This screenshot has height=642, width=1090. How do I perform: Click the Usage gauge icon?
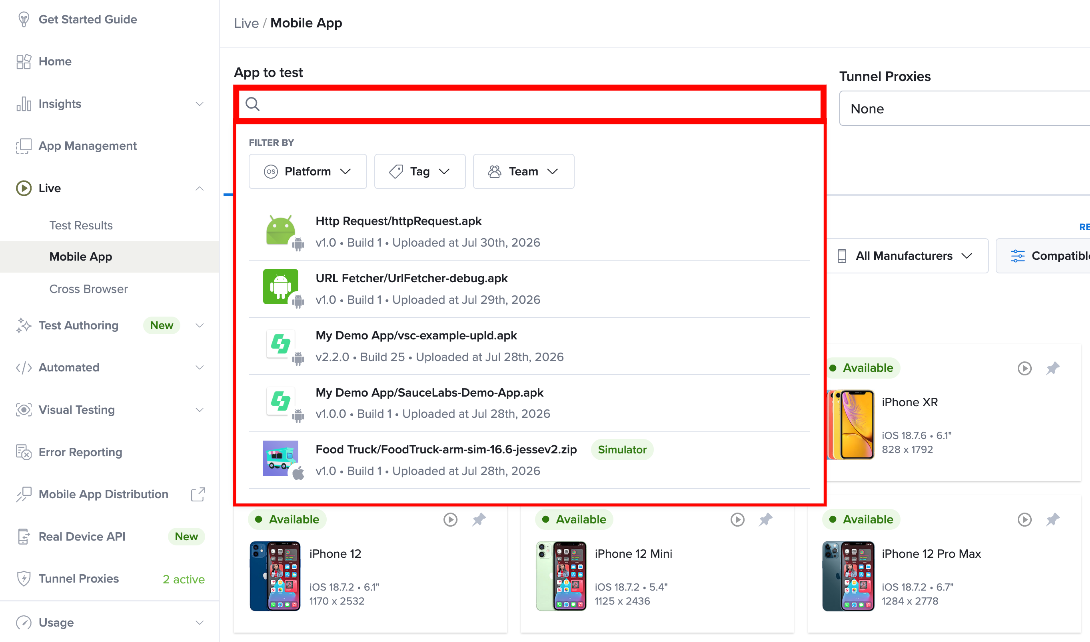pos(24,623)
